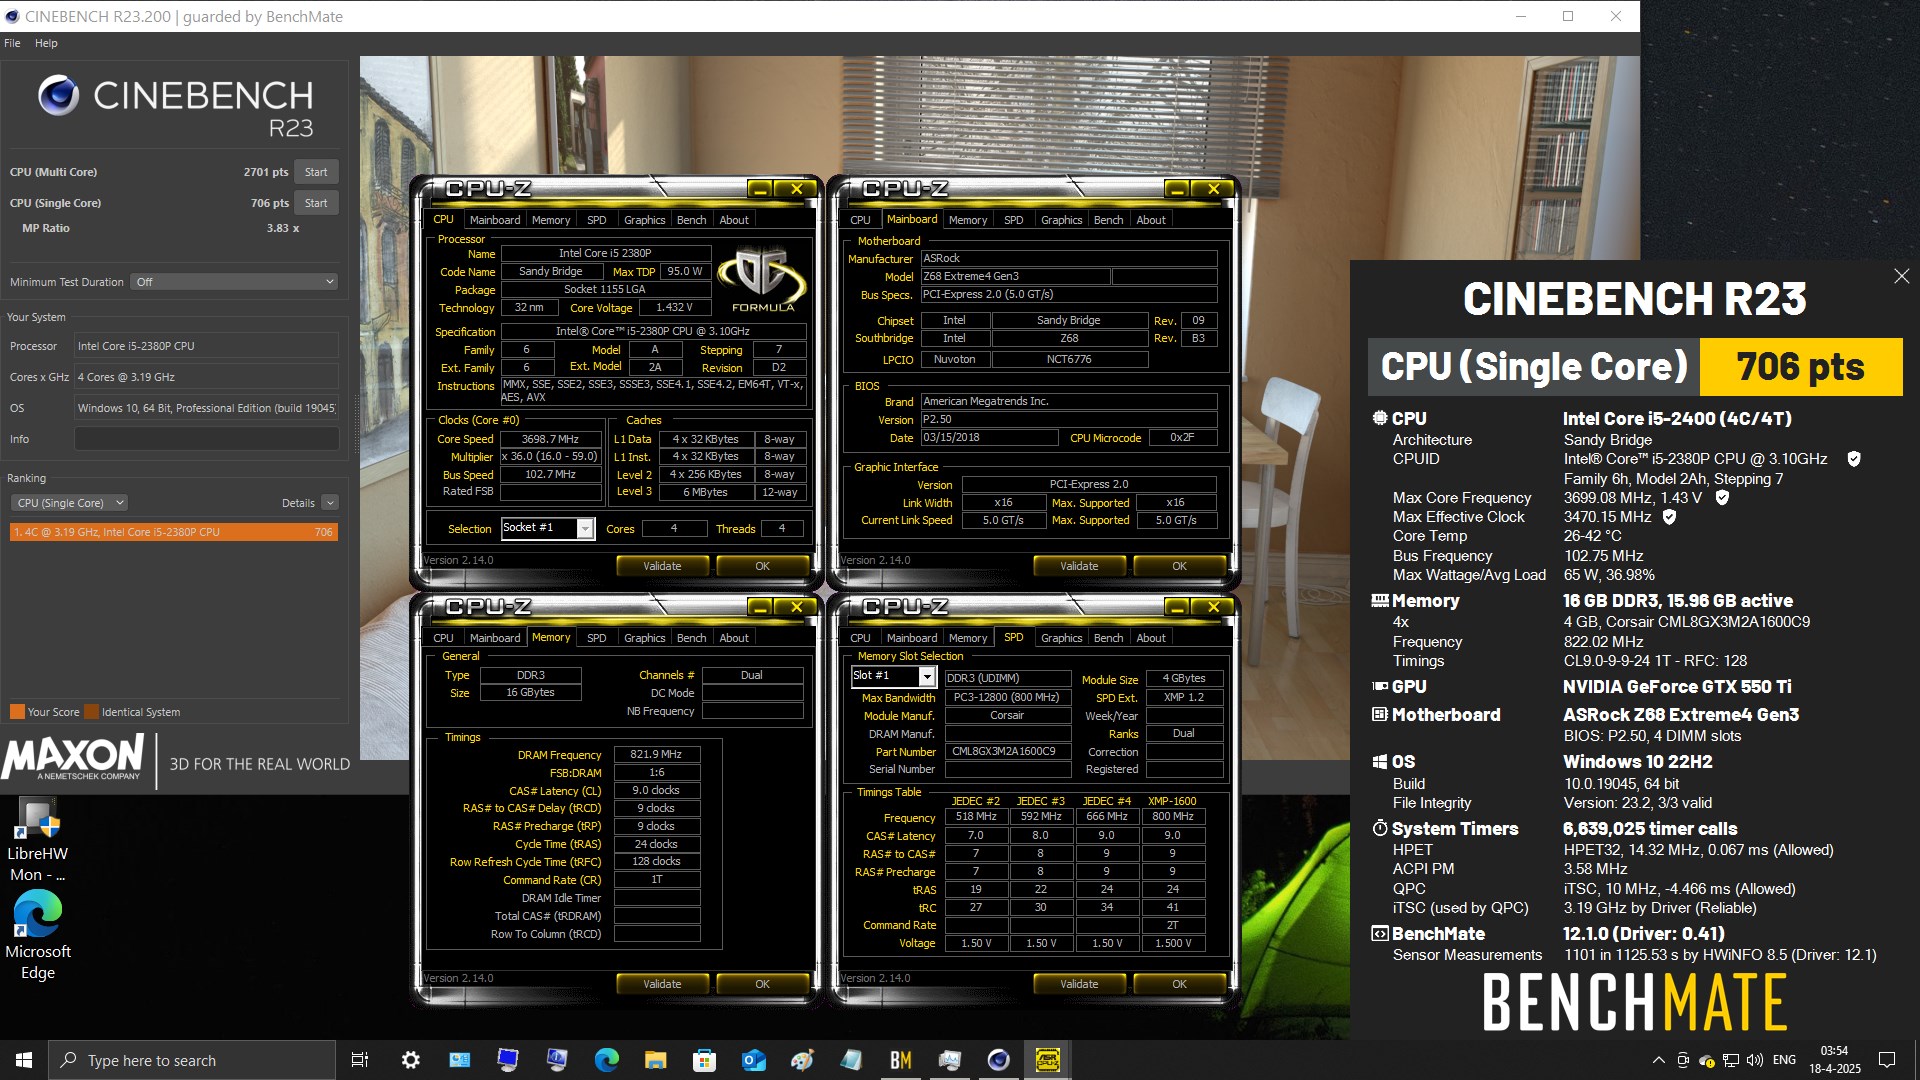The width and height of the screenshot is (1920, 1080).
Task: Start the CPU Multi Core test
Action: click(316, 172)
